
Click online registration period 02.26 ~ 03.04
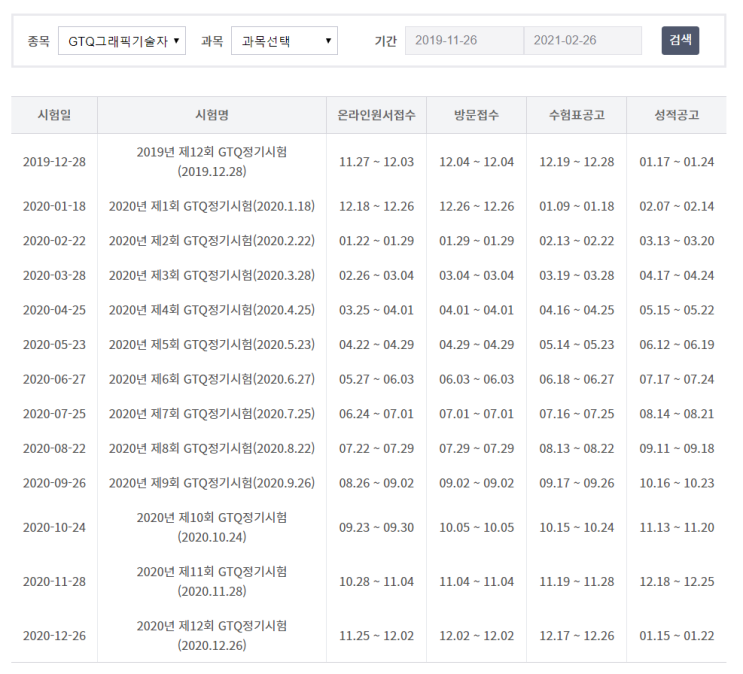[376, 276]
